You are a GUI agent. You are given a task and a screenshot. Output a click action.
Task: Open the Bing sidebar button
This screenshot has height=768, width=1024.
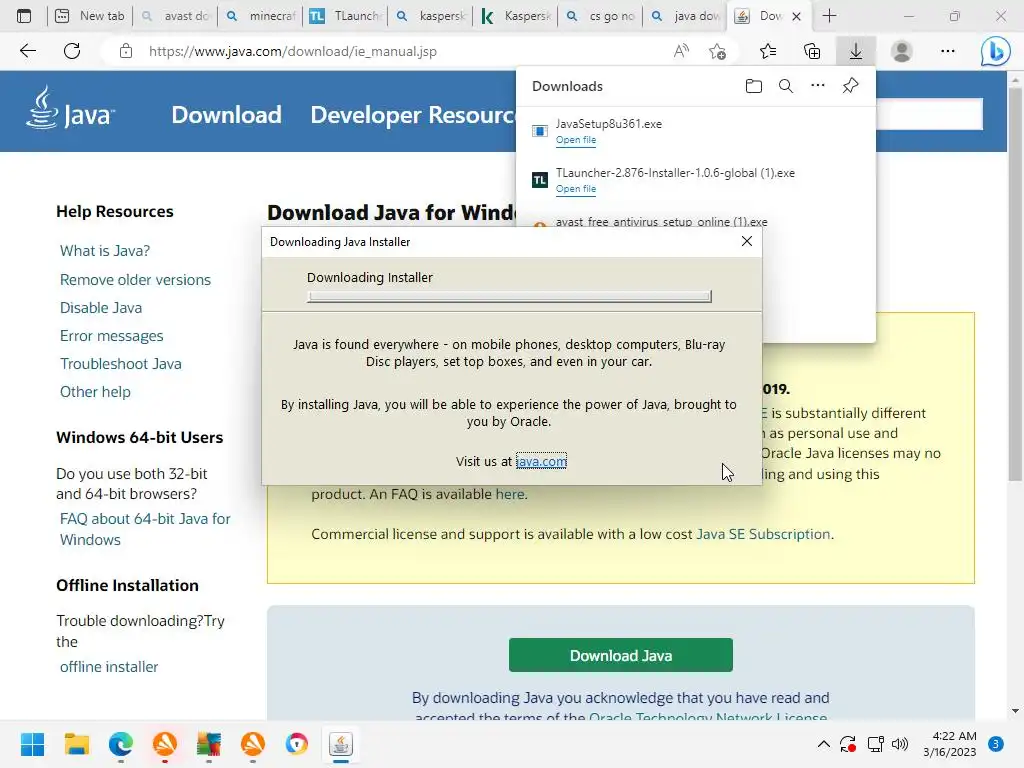(x=995, y=51)
